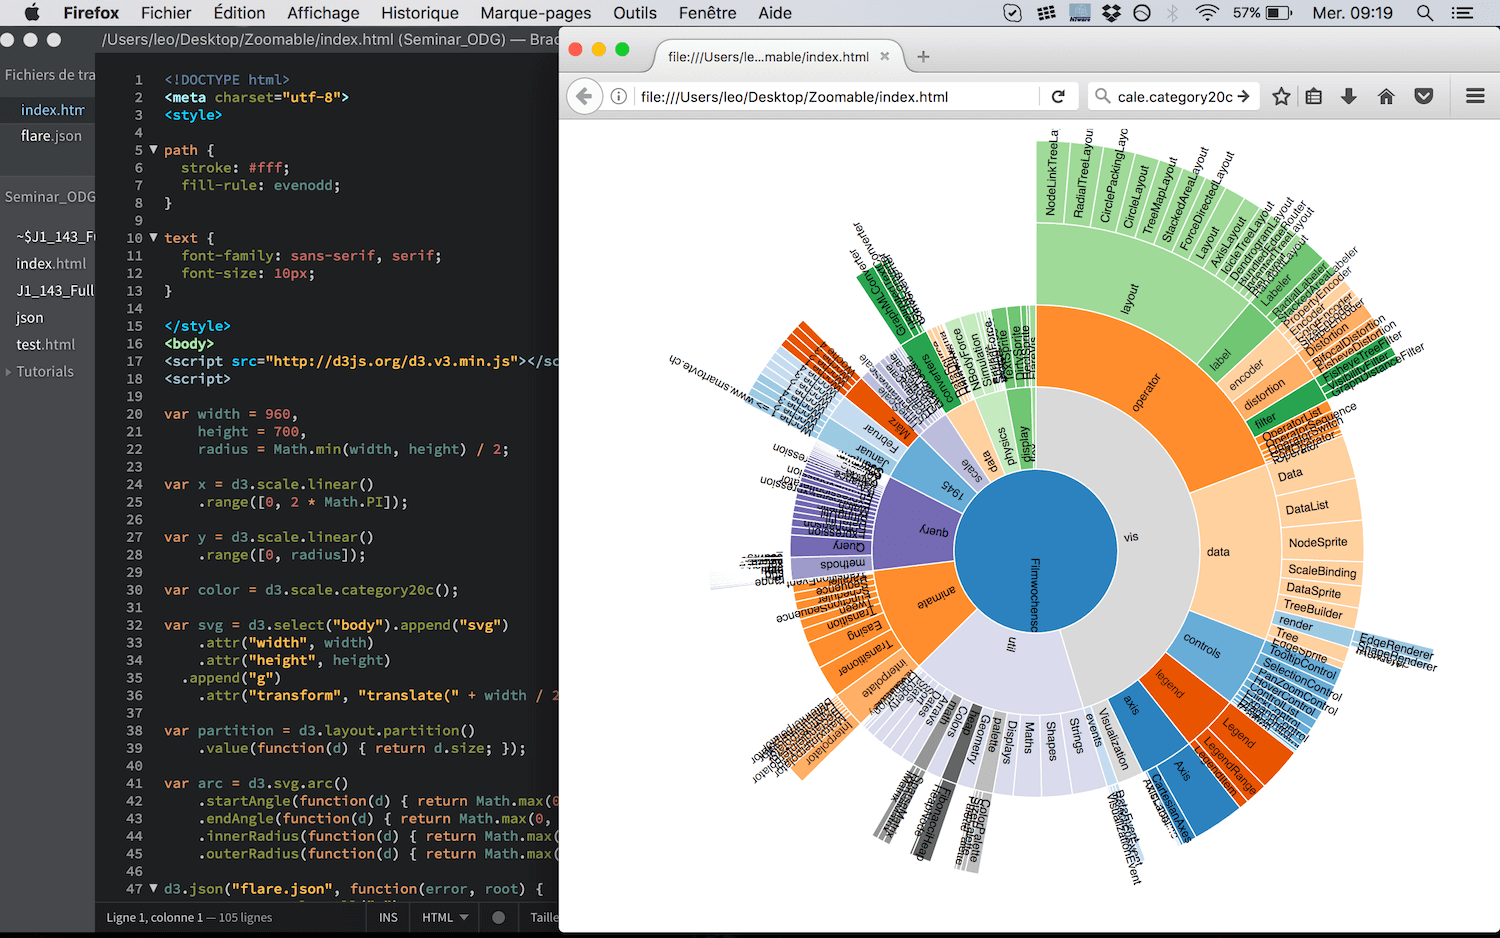Click the date Mer. 09:19 in menu bar
This screenshot has width=1500, height=938.
pos(1352,13)
